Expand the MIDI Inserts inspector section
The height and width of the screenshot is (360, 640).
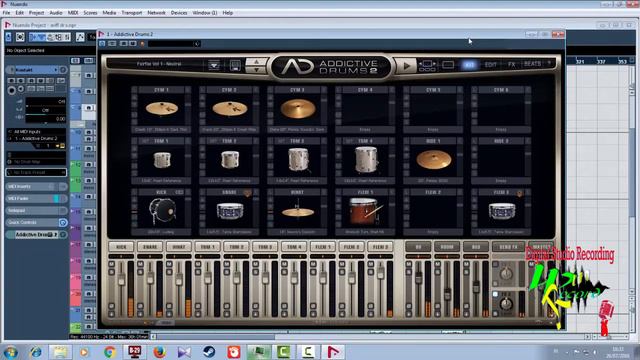click(36, 187)
